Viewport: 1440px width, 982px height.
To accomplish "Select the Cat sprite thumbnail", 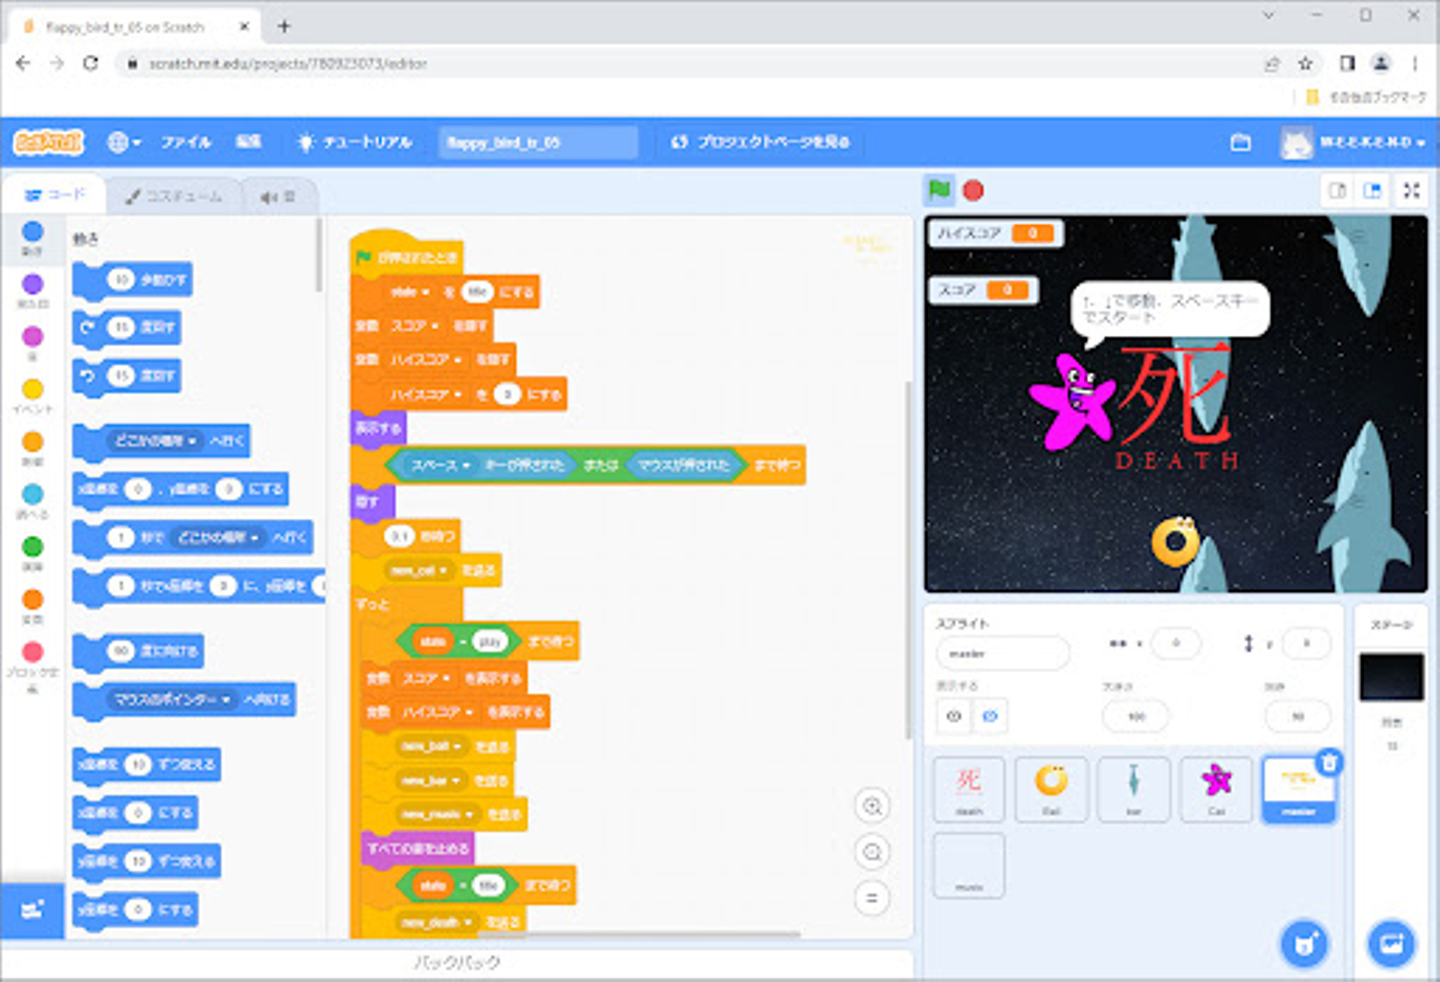I will 1216,789.
